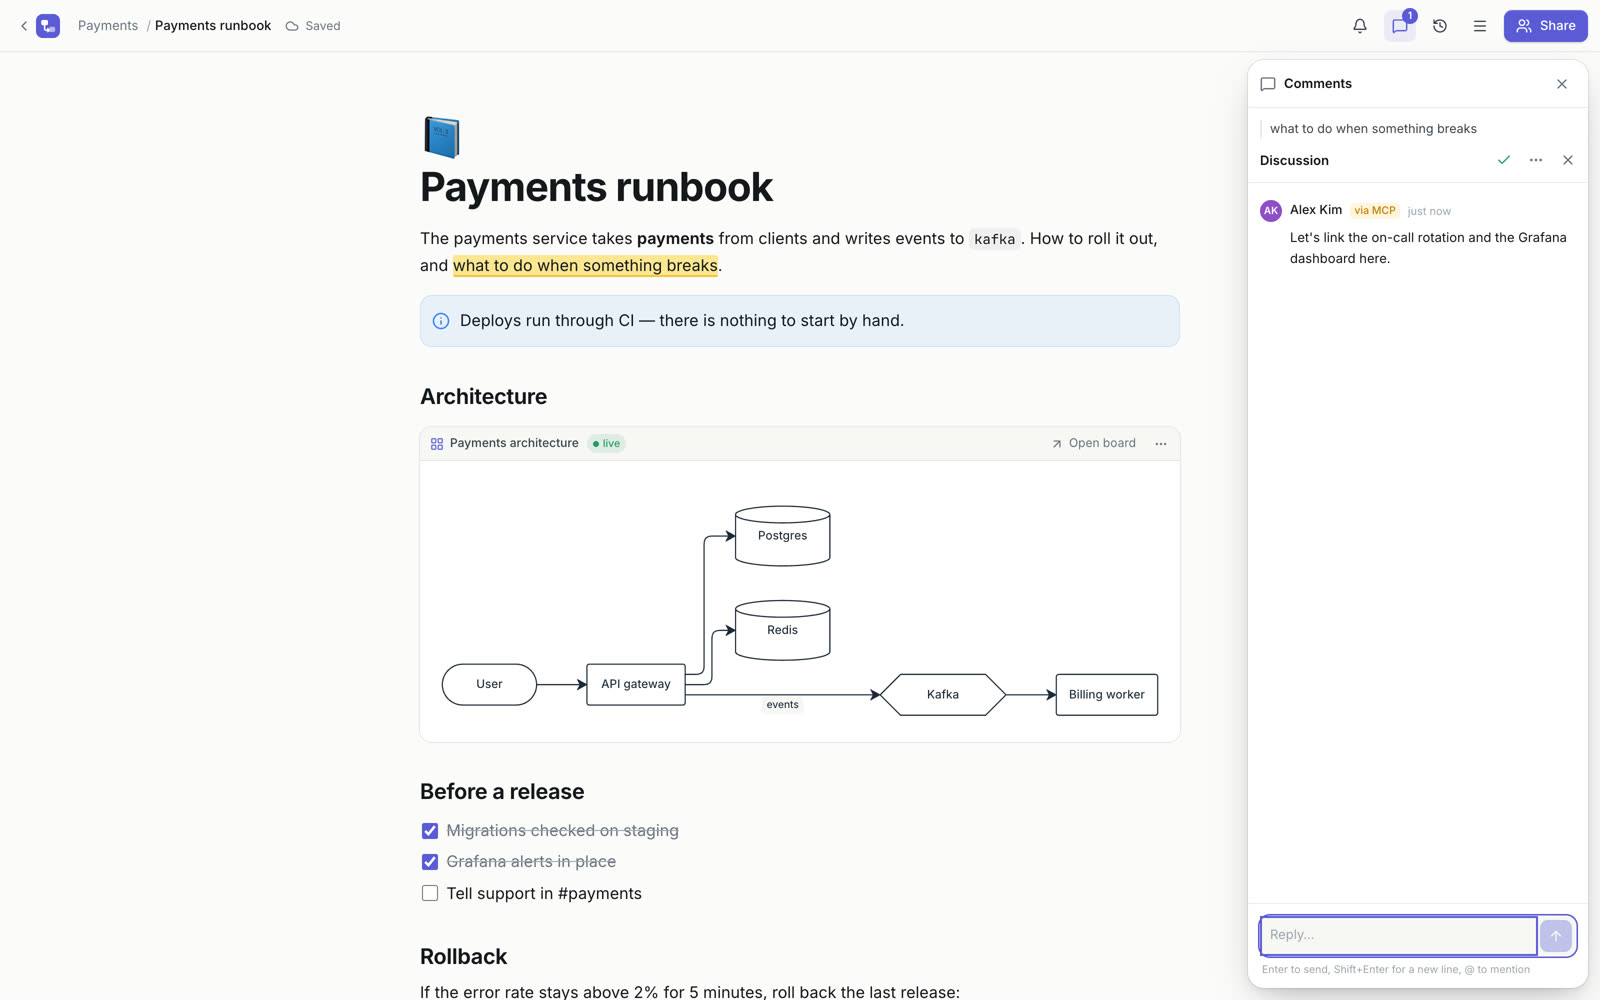Click the Saved cloud status indicator
1600x1000 pixels.
[x=313, y=26]
